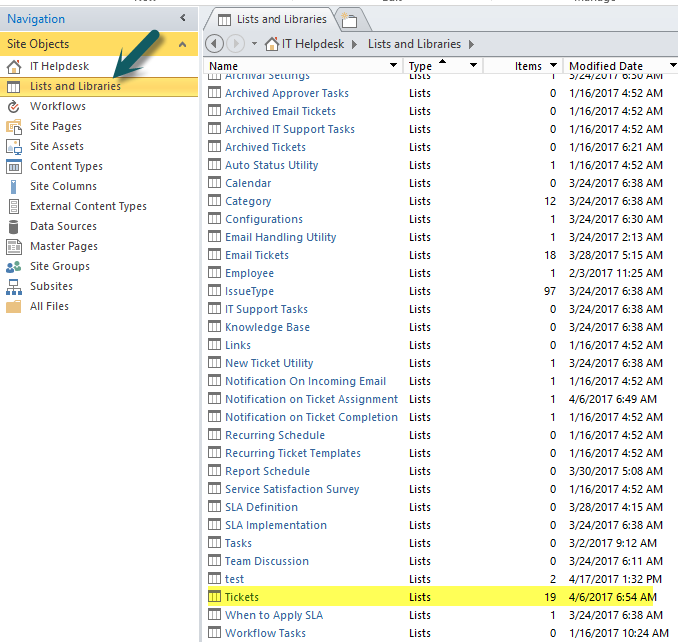The height and width of the screenshot is (642, 678).
Task: Collapse the Navigation pane with the chevron
Action: point(183,18)
